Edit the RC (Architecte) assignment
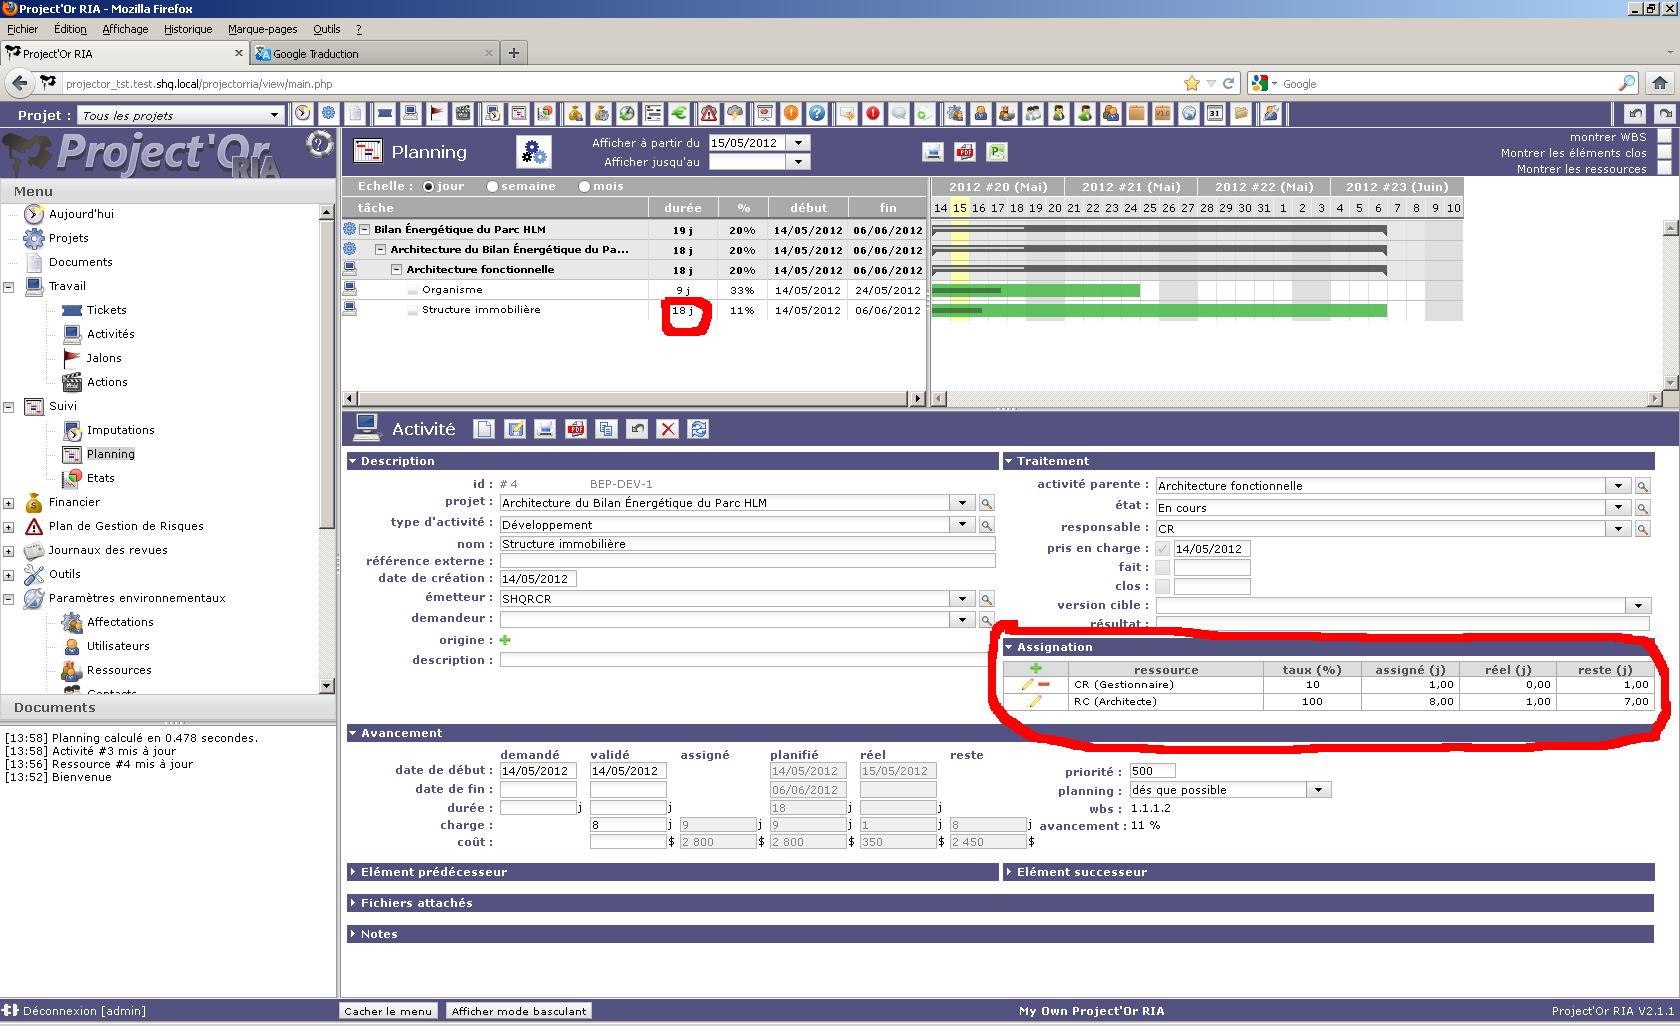This screenshot has width=1680, height=1026. click(1034, 702)
